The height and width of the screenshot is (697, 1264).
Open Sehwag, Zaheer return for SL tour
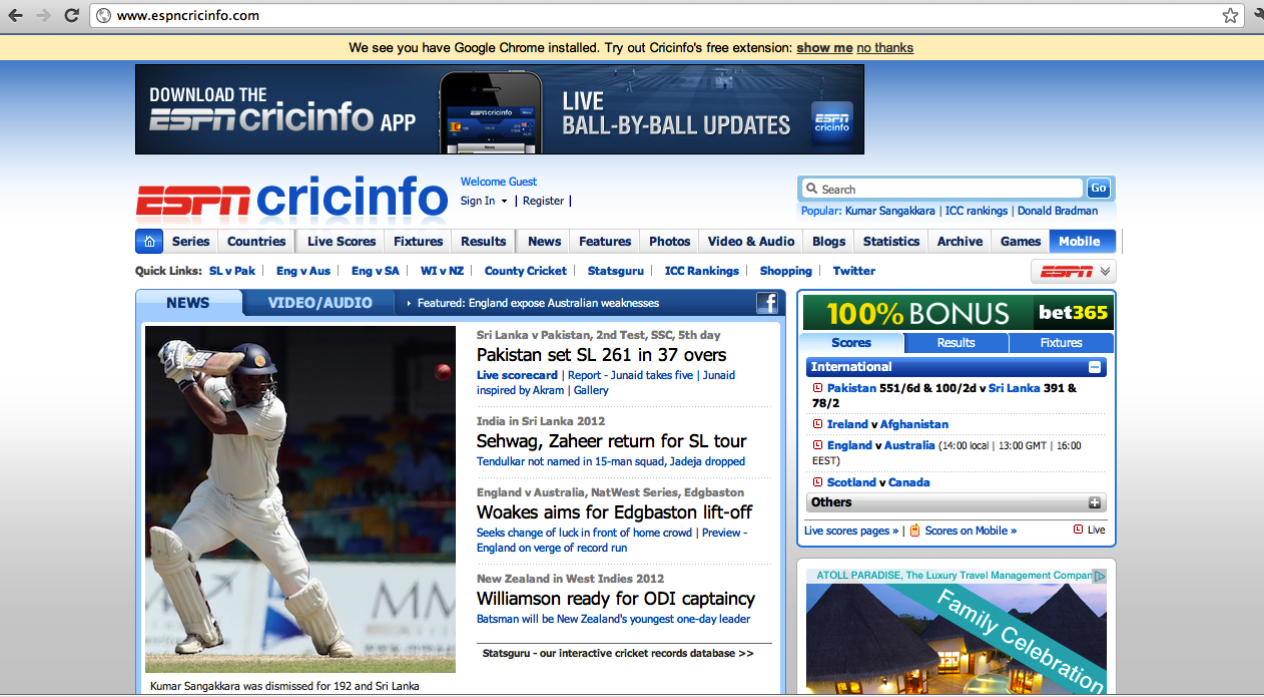pos(612,441)
